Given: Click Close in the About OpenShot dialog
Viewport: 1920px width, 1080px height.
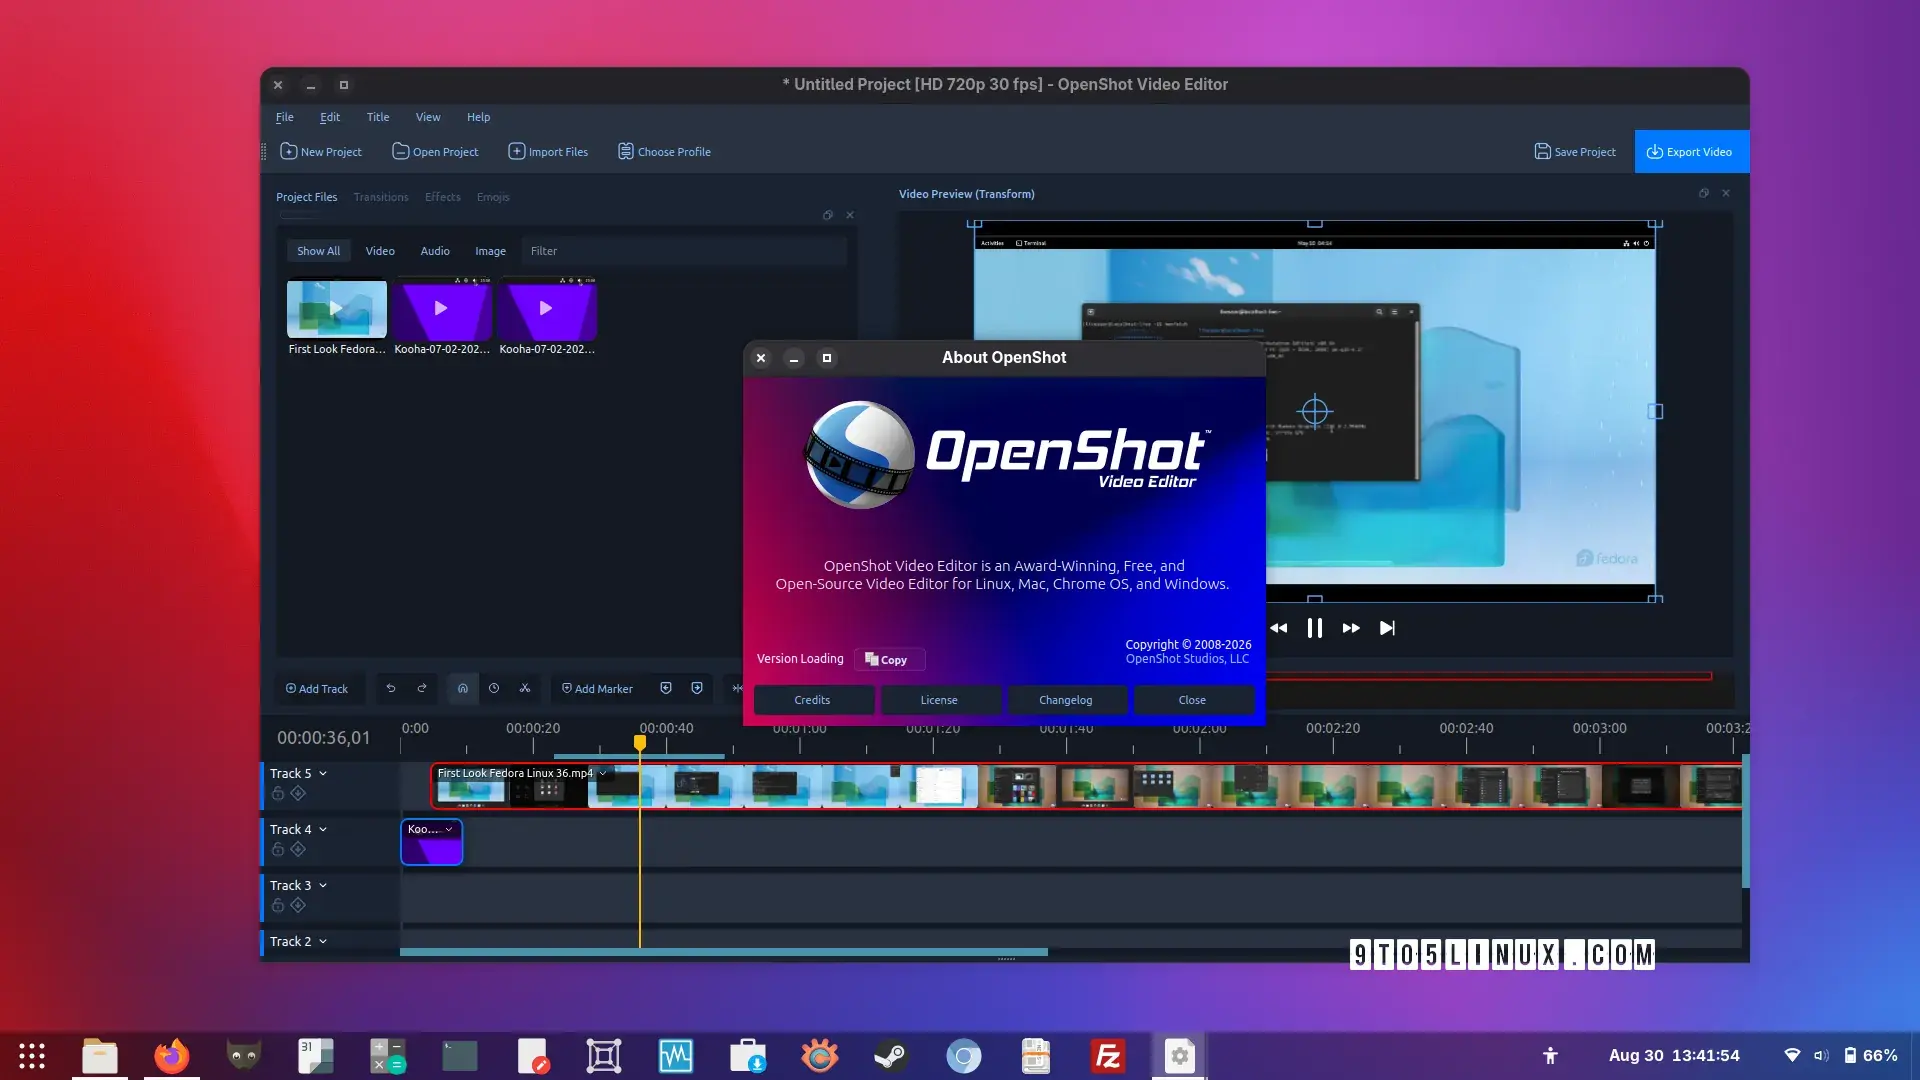Looking at the screenshot, I should [1192, 700].
